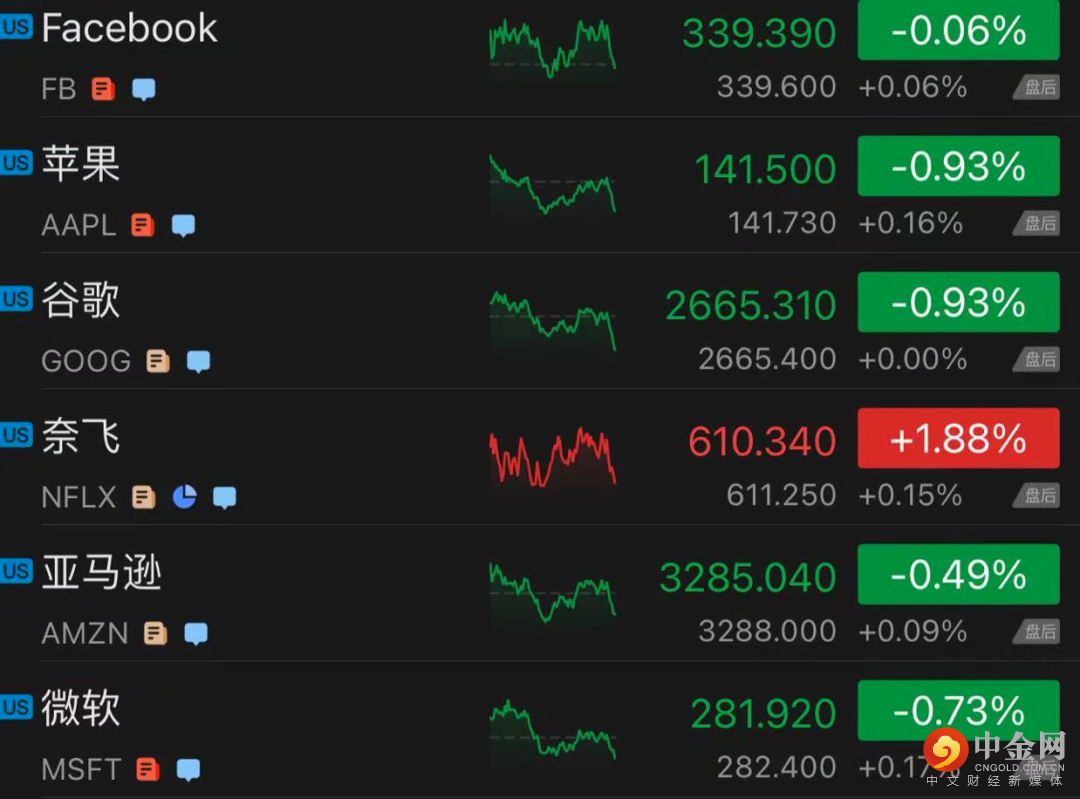Toggle Facebook's -0.06% change badge
1080x799 pixels.
pos(958,31)
